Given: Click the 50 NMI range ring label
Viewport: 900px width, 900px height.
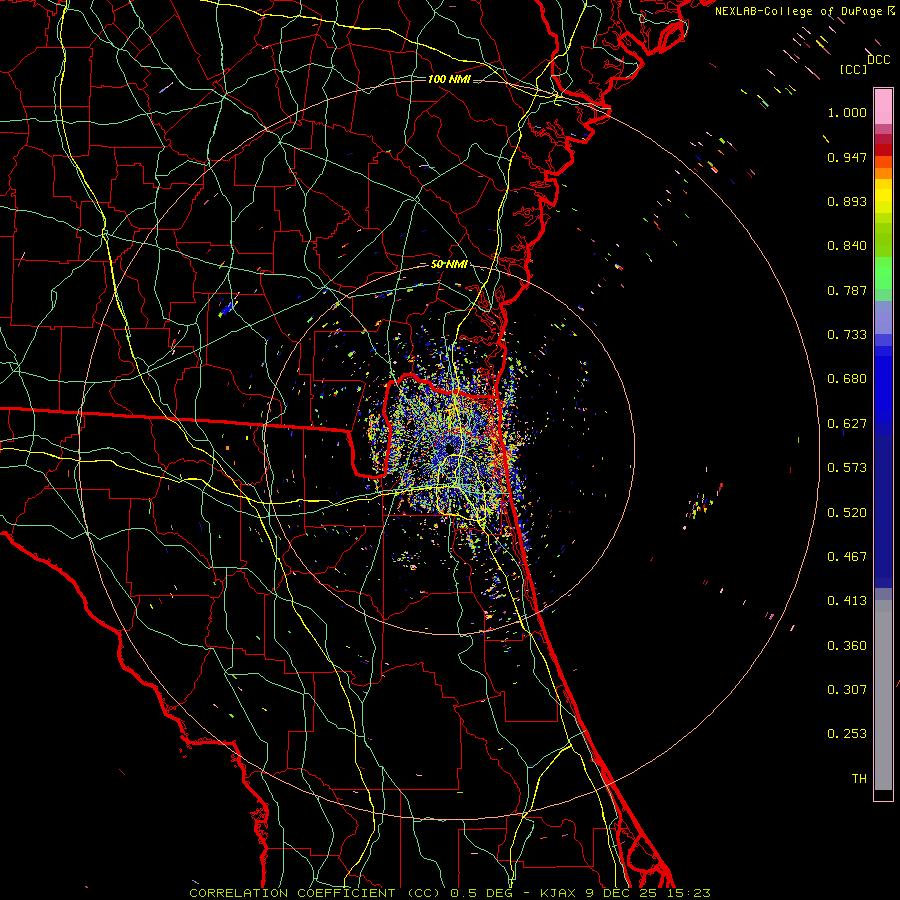Looking at the screenshot, I should (x=449, y=265).
